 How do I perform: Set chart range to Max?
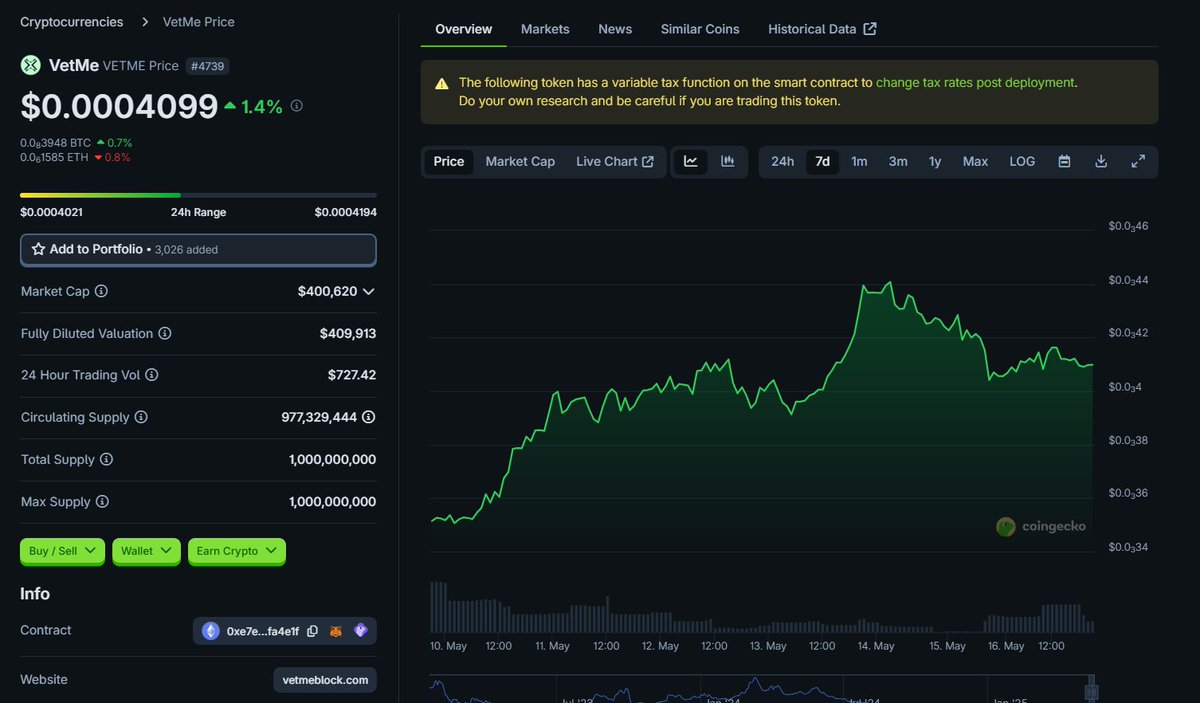pos(975,161)
